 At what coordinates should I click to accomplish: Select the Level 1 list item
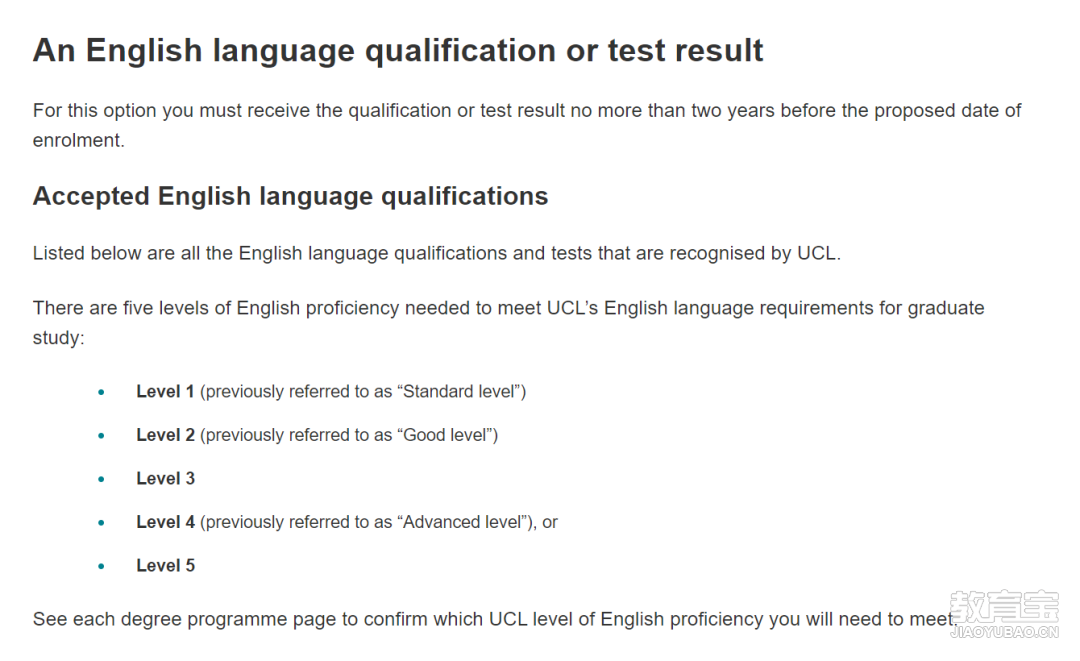(331, 392)
